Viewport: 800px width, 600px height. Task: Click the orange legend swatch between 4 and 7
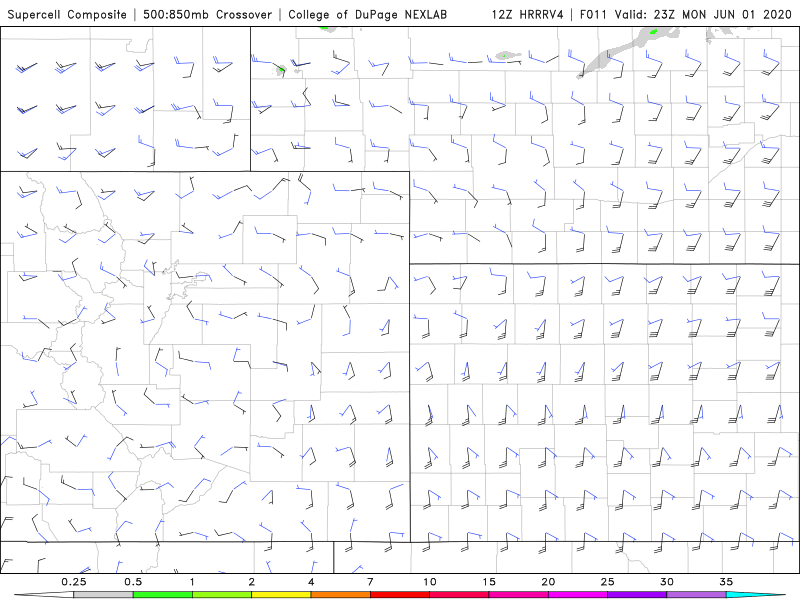[341, 595]
